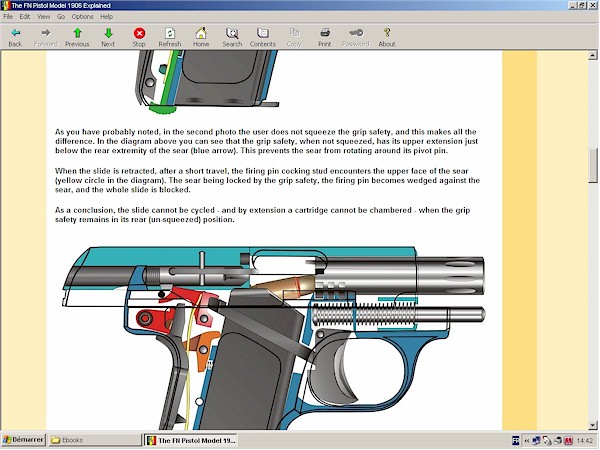Open the Search tool
Screen dimensions: 600x450
point(232,33)
